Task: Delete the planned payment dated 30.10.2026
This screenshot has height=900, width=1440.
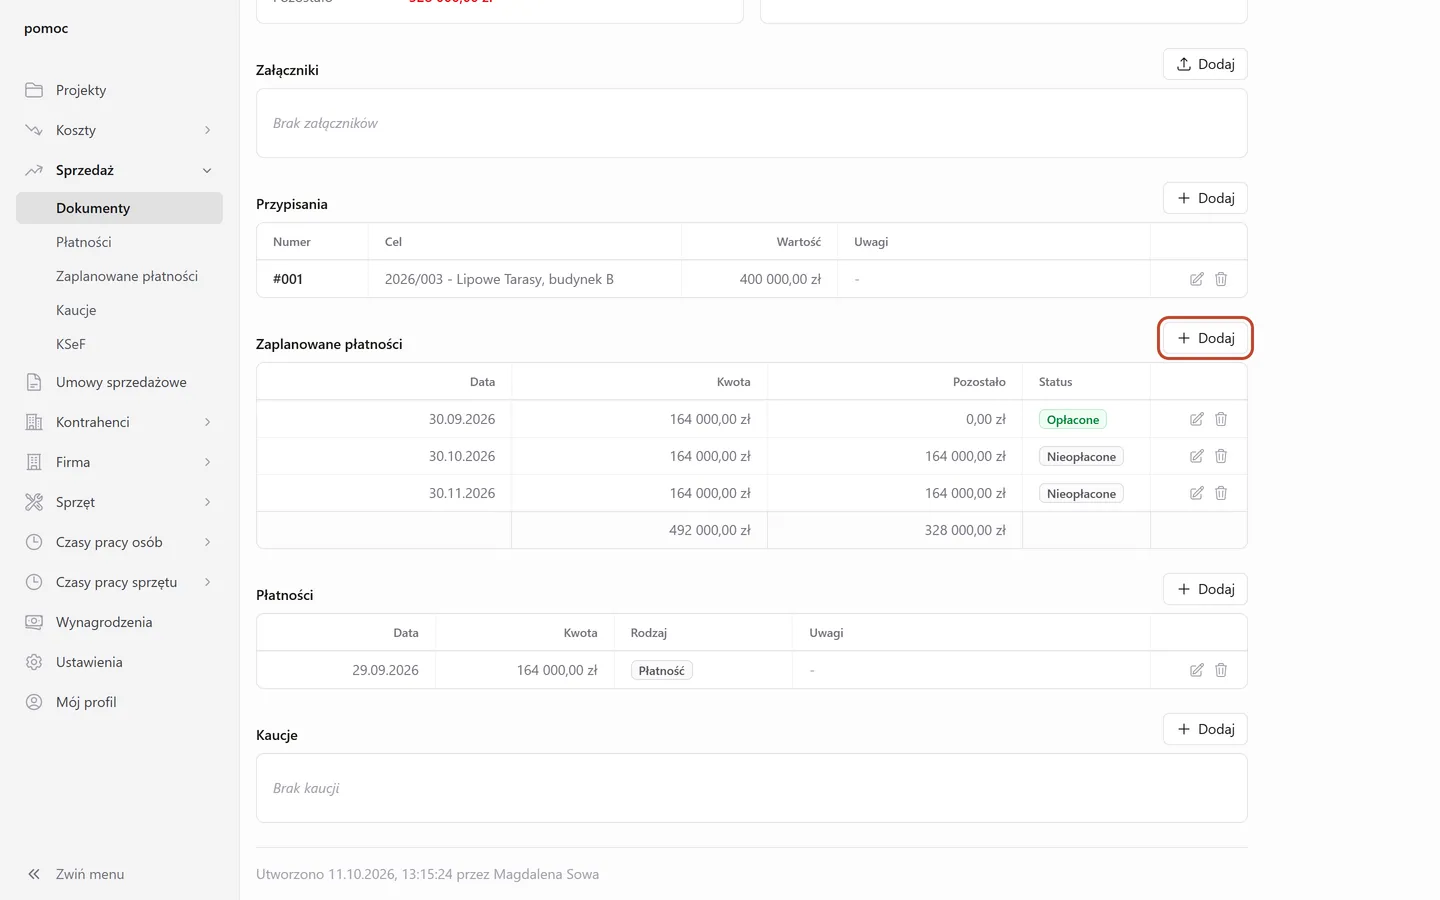Action: [1221, 456]
